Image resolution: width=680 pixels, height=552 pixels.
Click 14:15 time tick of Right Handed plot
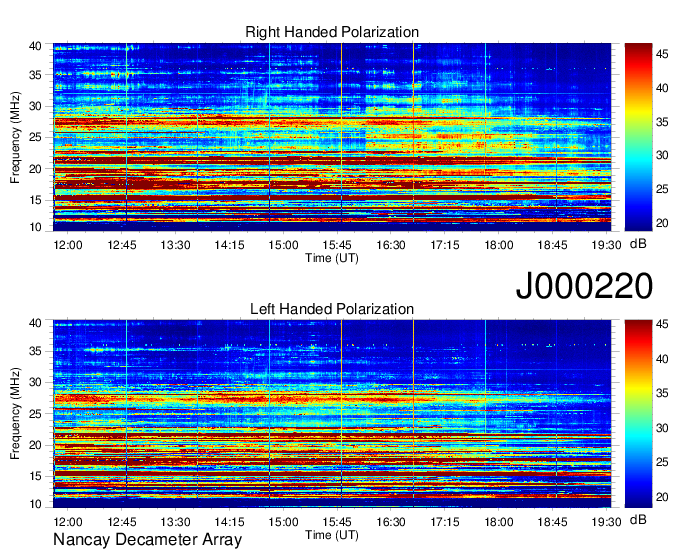click(229, 245)
